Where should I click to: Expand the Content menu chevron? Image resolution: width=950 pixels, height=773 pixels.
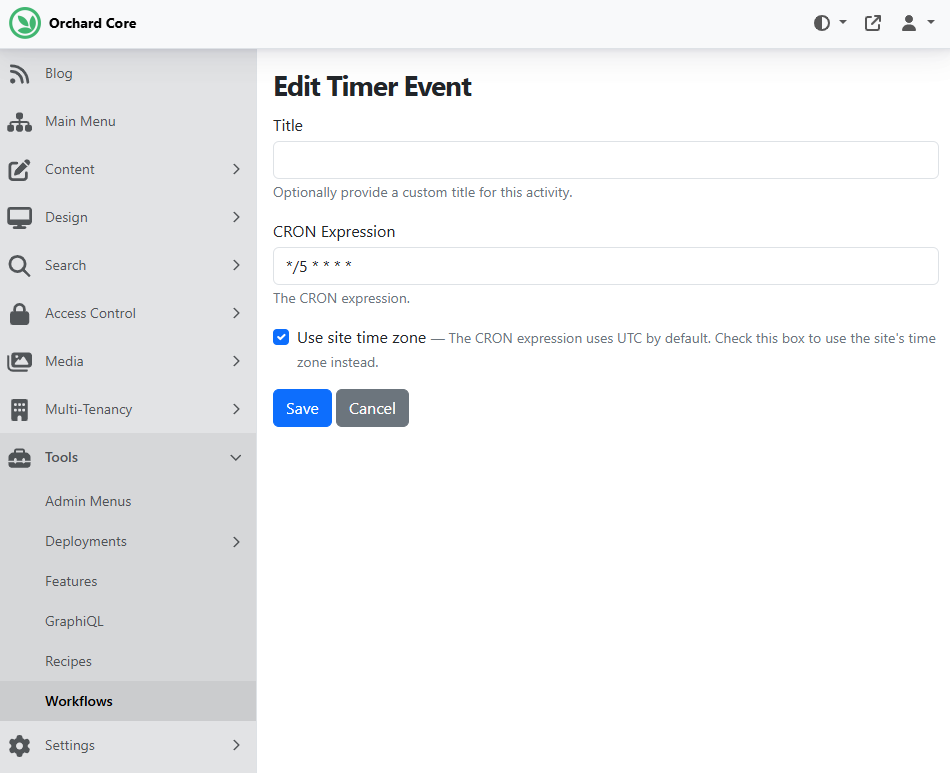(236, 169)
